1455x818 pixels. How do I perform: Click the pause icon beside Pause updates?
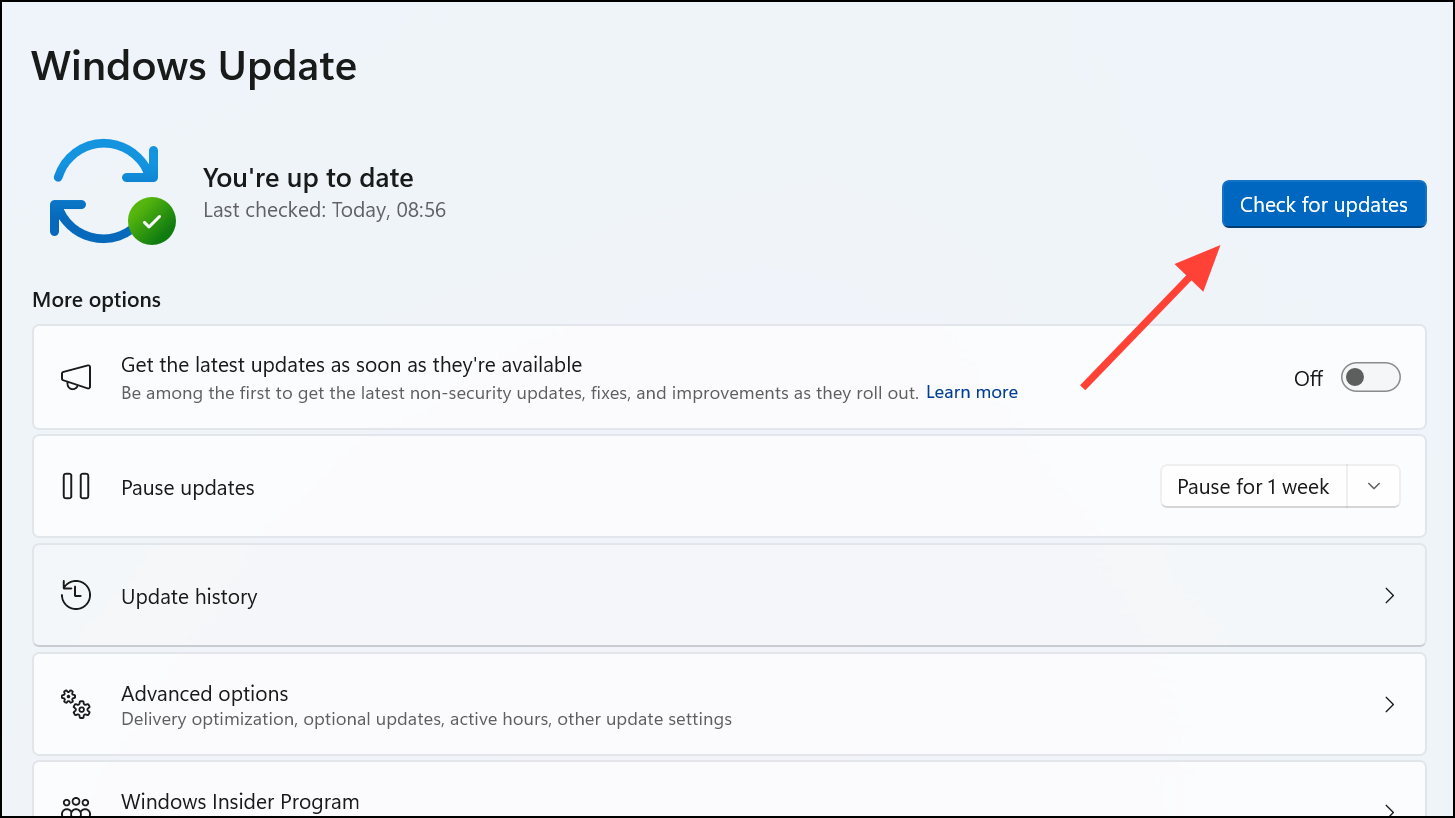(x=76, y=487)
